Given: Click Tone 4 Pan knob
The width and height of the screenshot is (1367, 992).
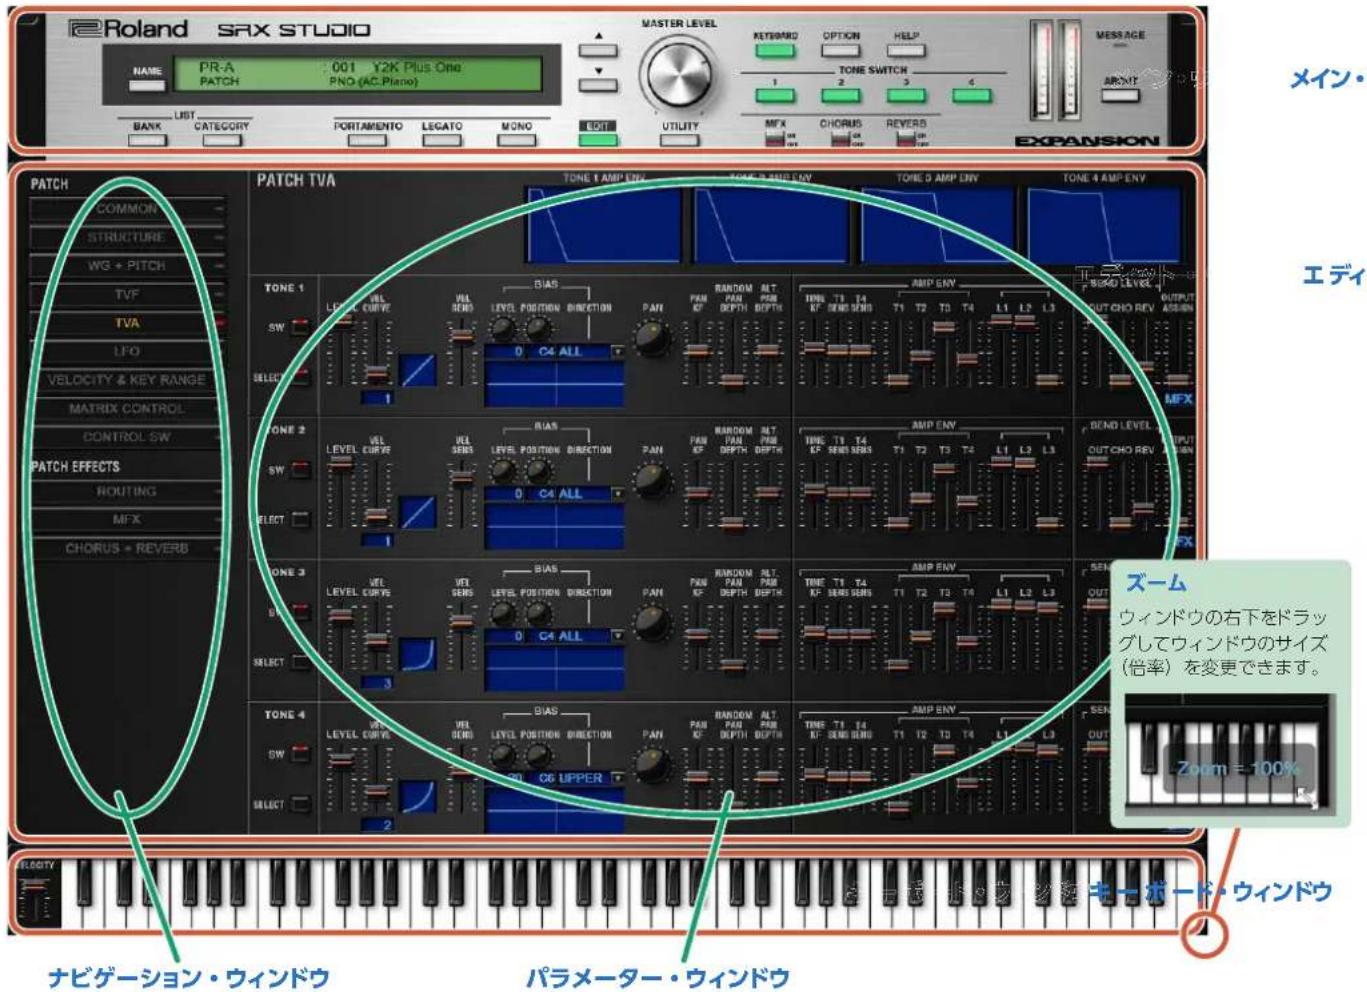Looking at the screenshot, I should pos(652,766).
